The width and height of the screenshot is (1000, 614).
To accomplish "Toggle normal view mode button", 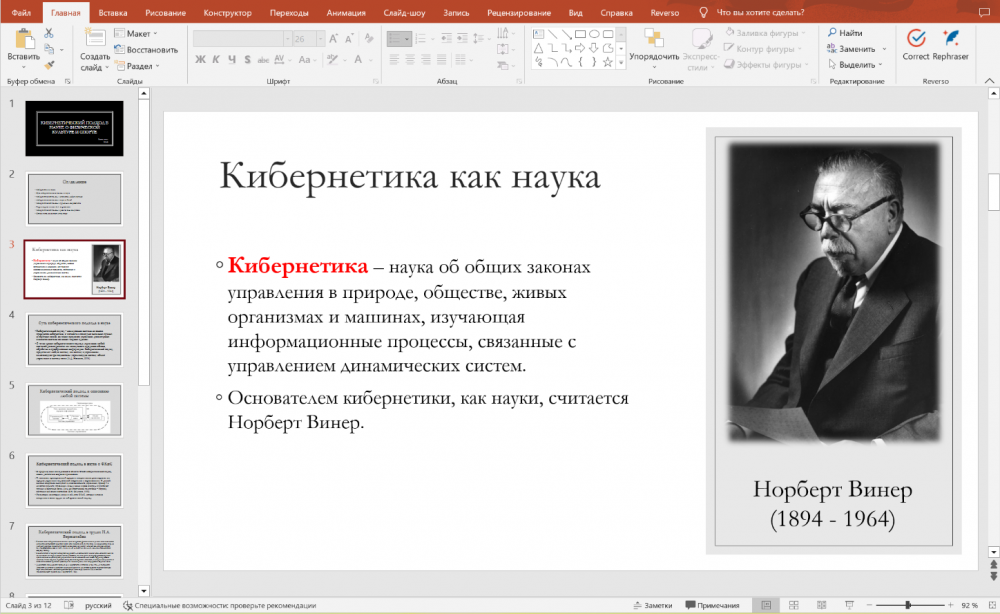I will pos(766,605).
